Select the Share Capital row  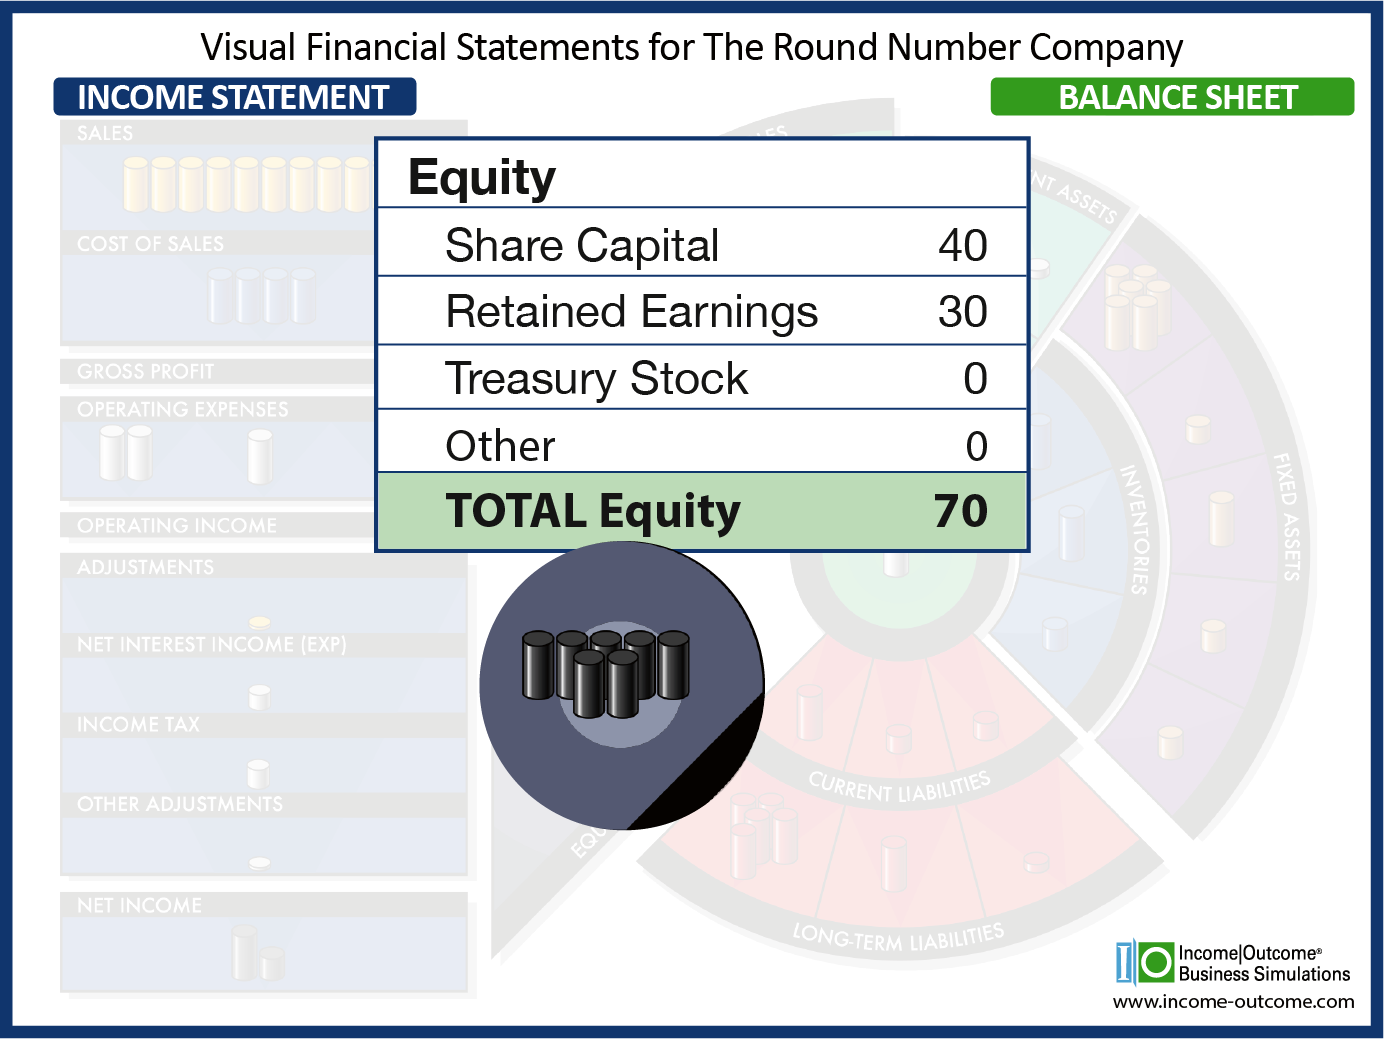click(702, 245)
